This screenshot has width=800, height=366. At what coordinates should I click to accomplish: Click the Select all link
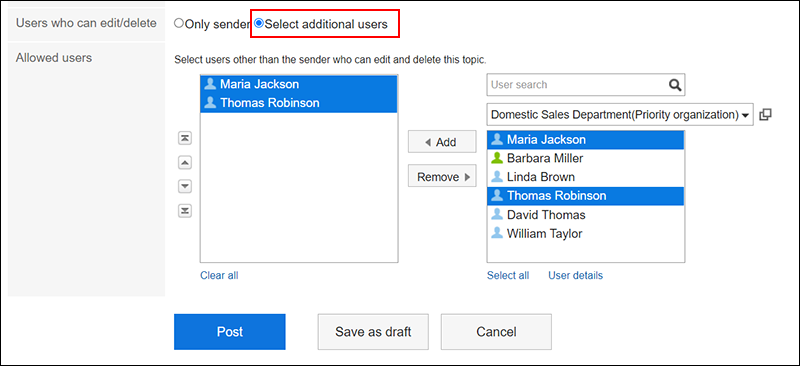coord(508,276)
